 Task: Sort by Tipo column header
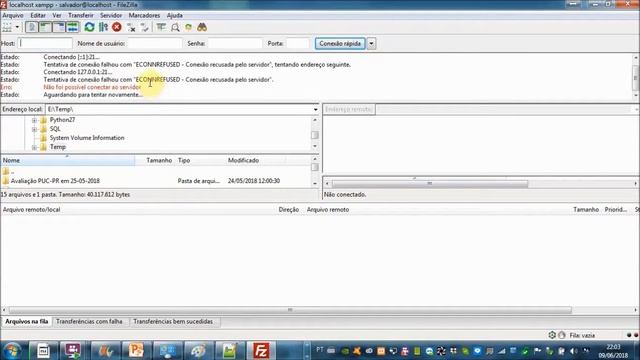[200, 160]
